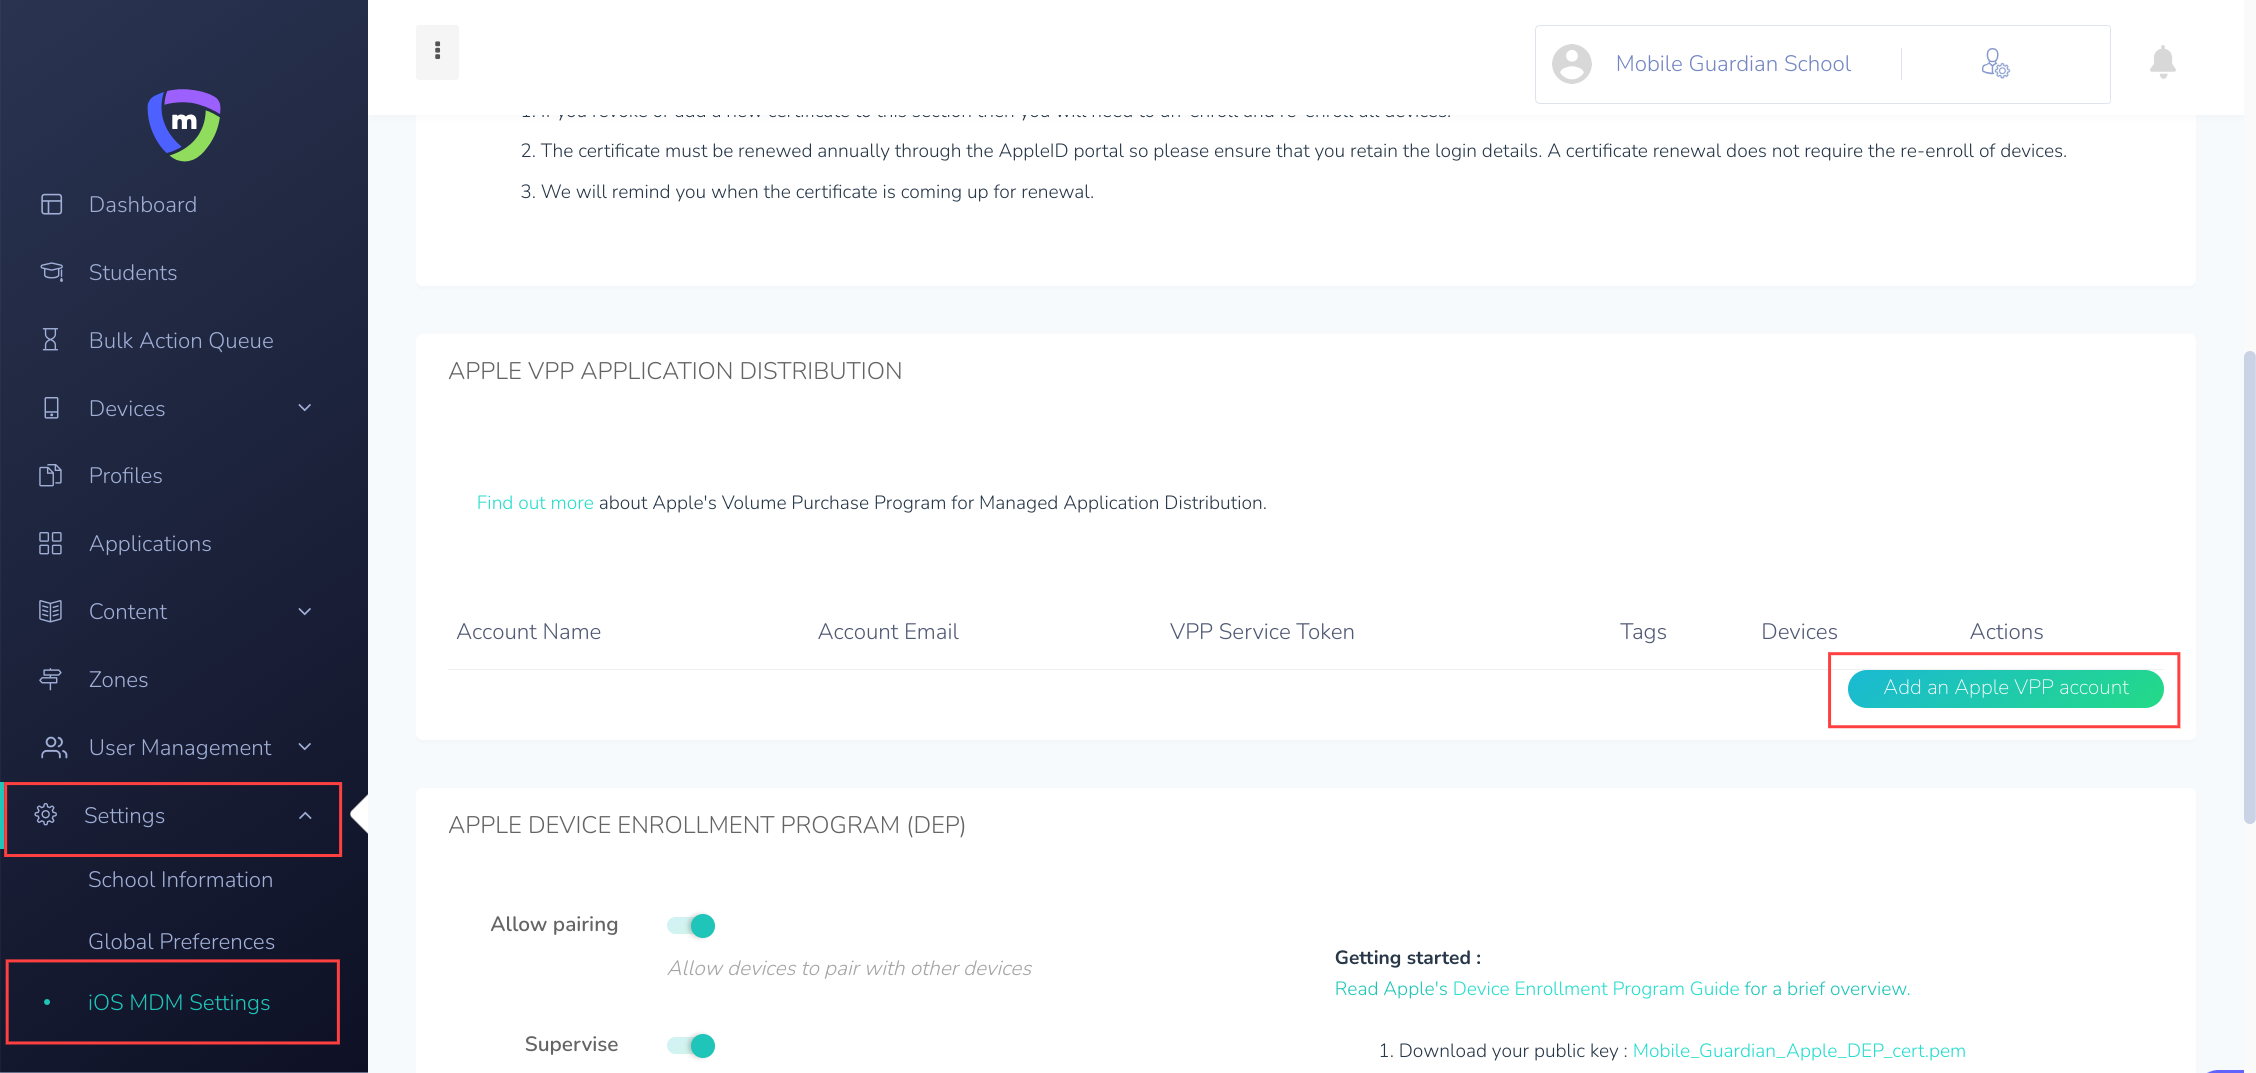The image size is (2256, 1073).
Task: Click the Content book icon
Action: click(x=51, y=611)
